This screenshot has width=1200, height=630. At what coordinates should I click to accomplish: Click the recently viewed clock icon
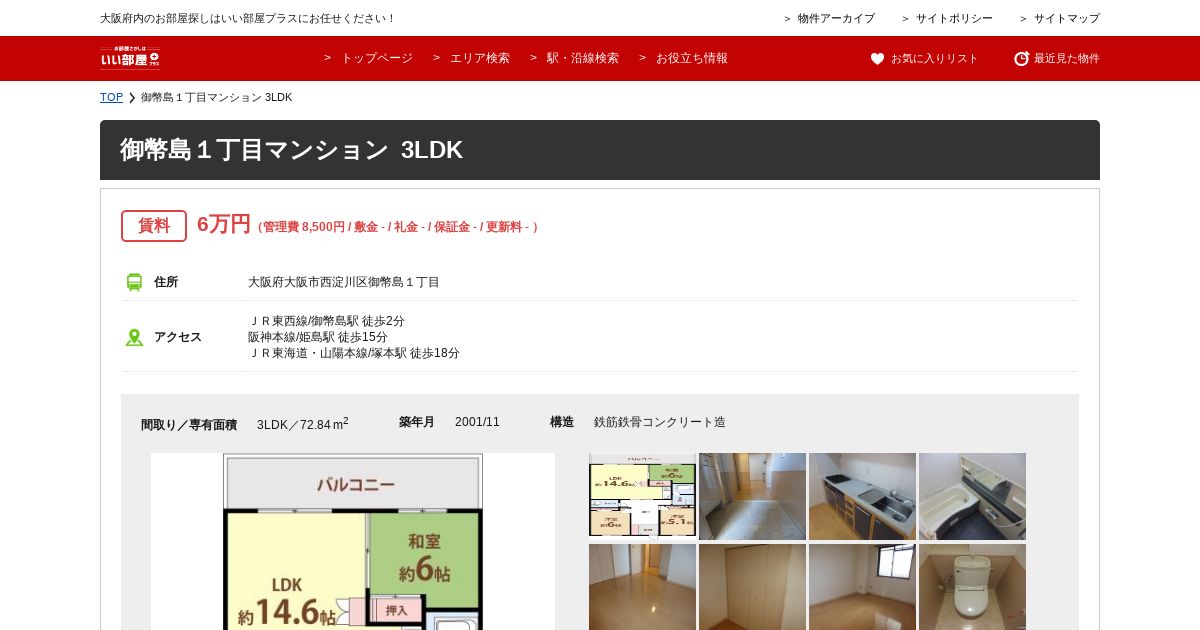point(1021,59)
